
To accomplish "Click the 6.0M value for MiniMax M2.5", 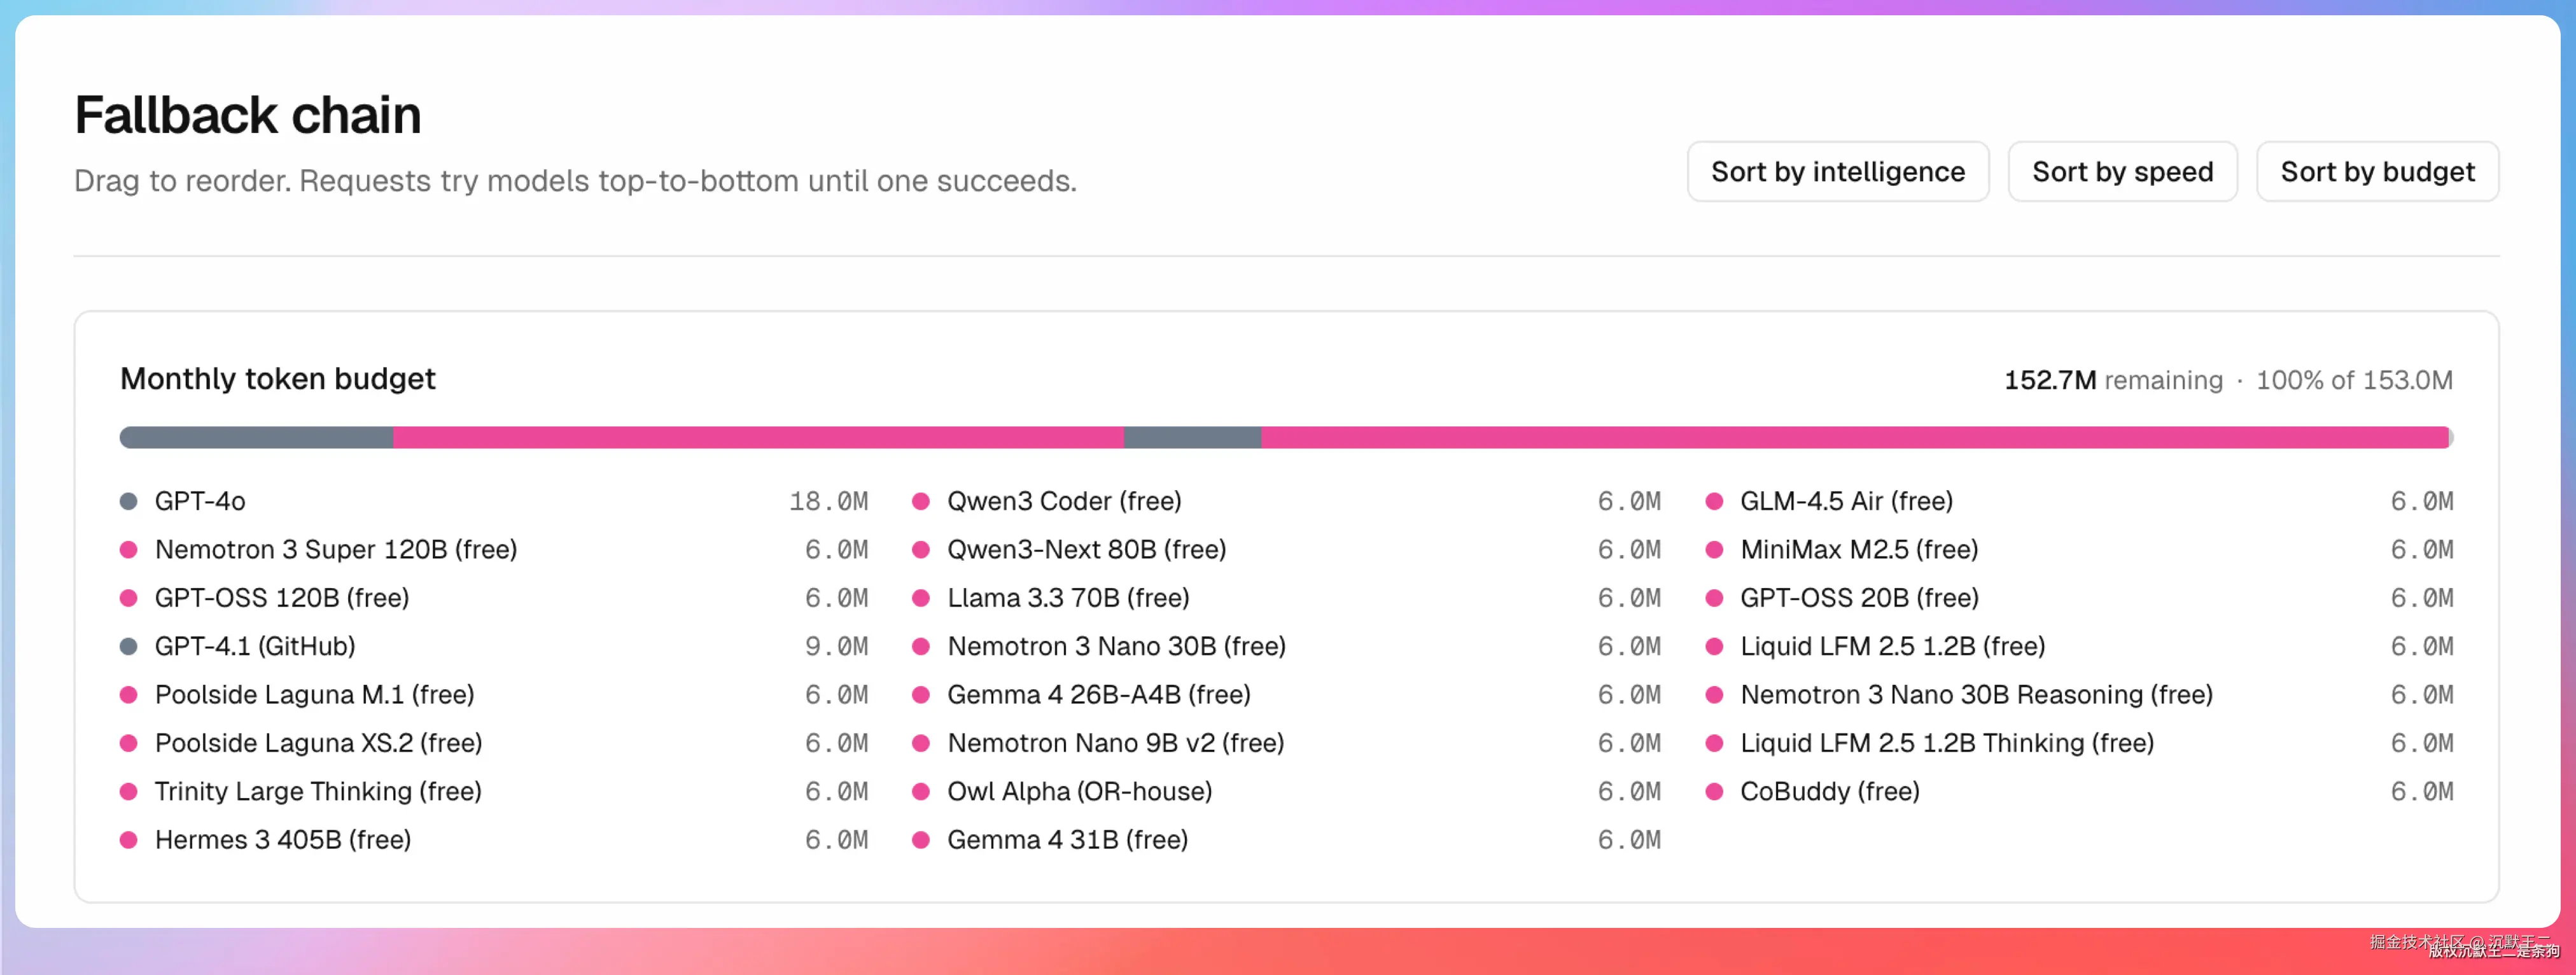I will pos(2422,549).
